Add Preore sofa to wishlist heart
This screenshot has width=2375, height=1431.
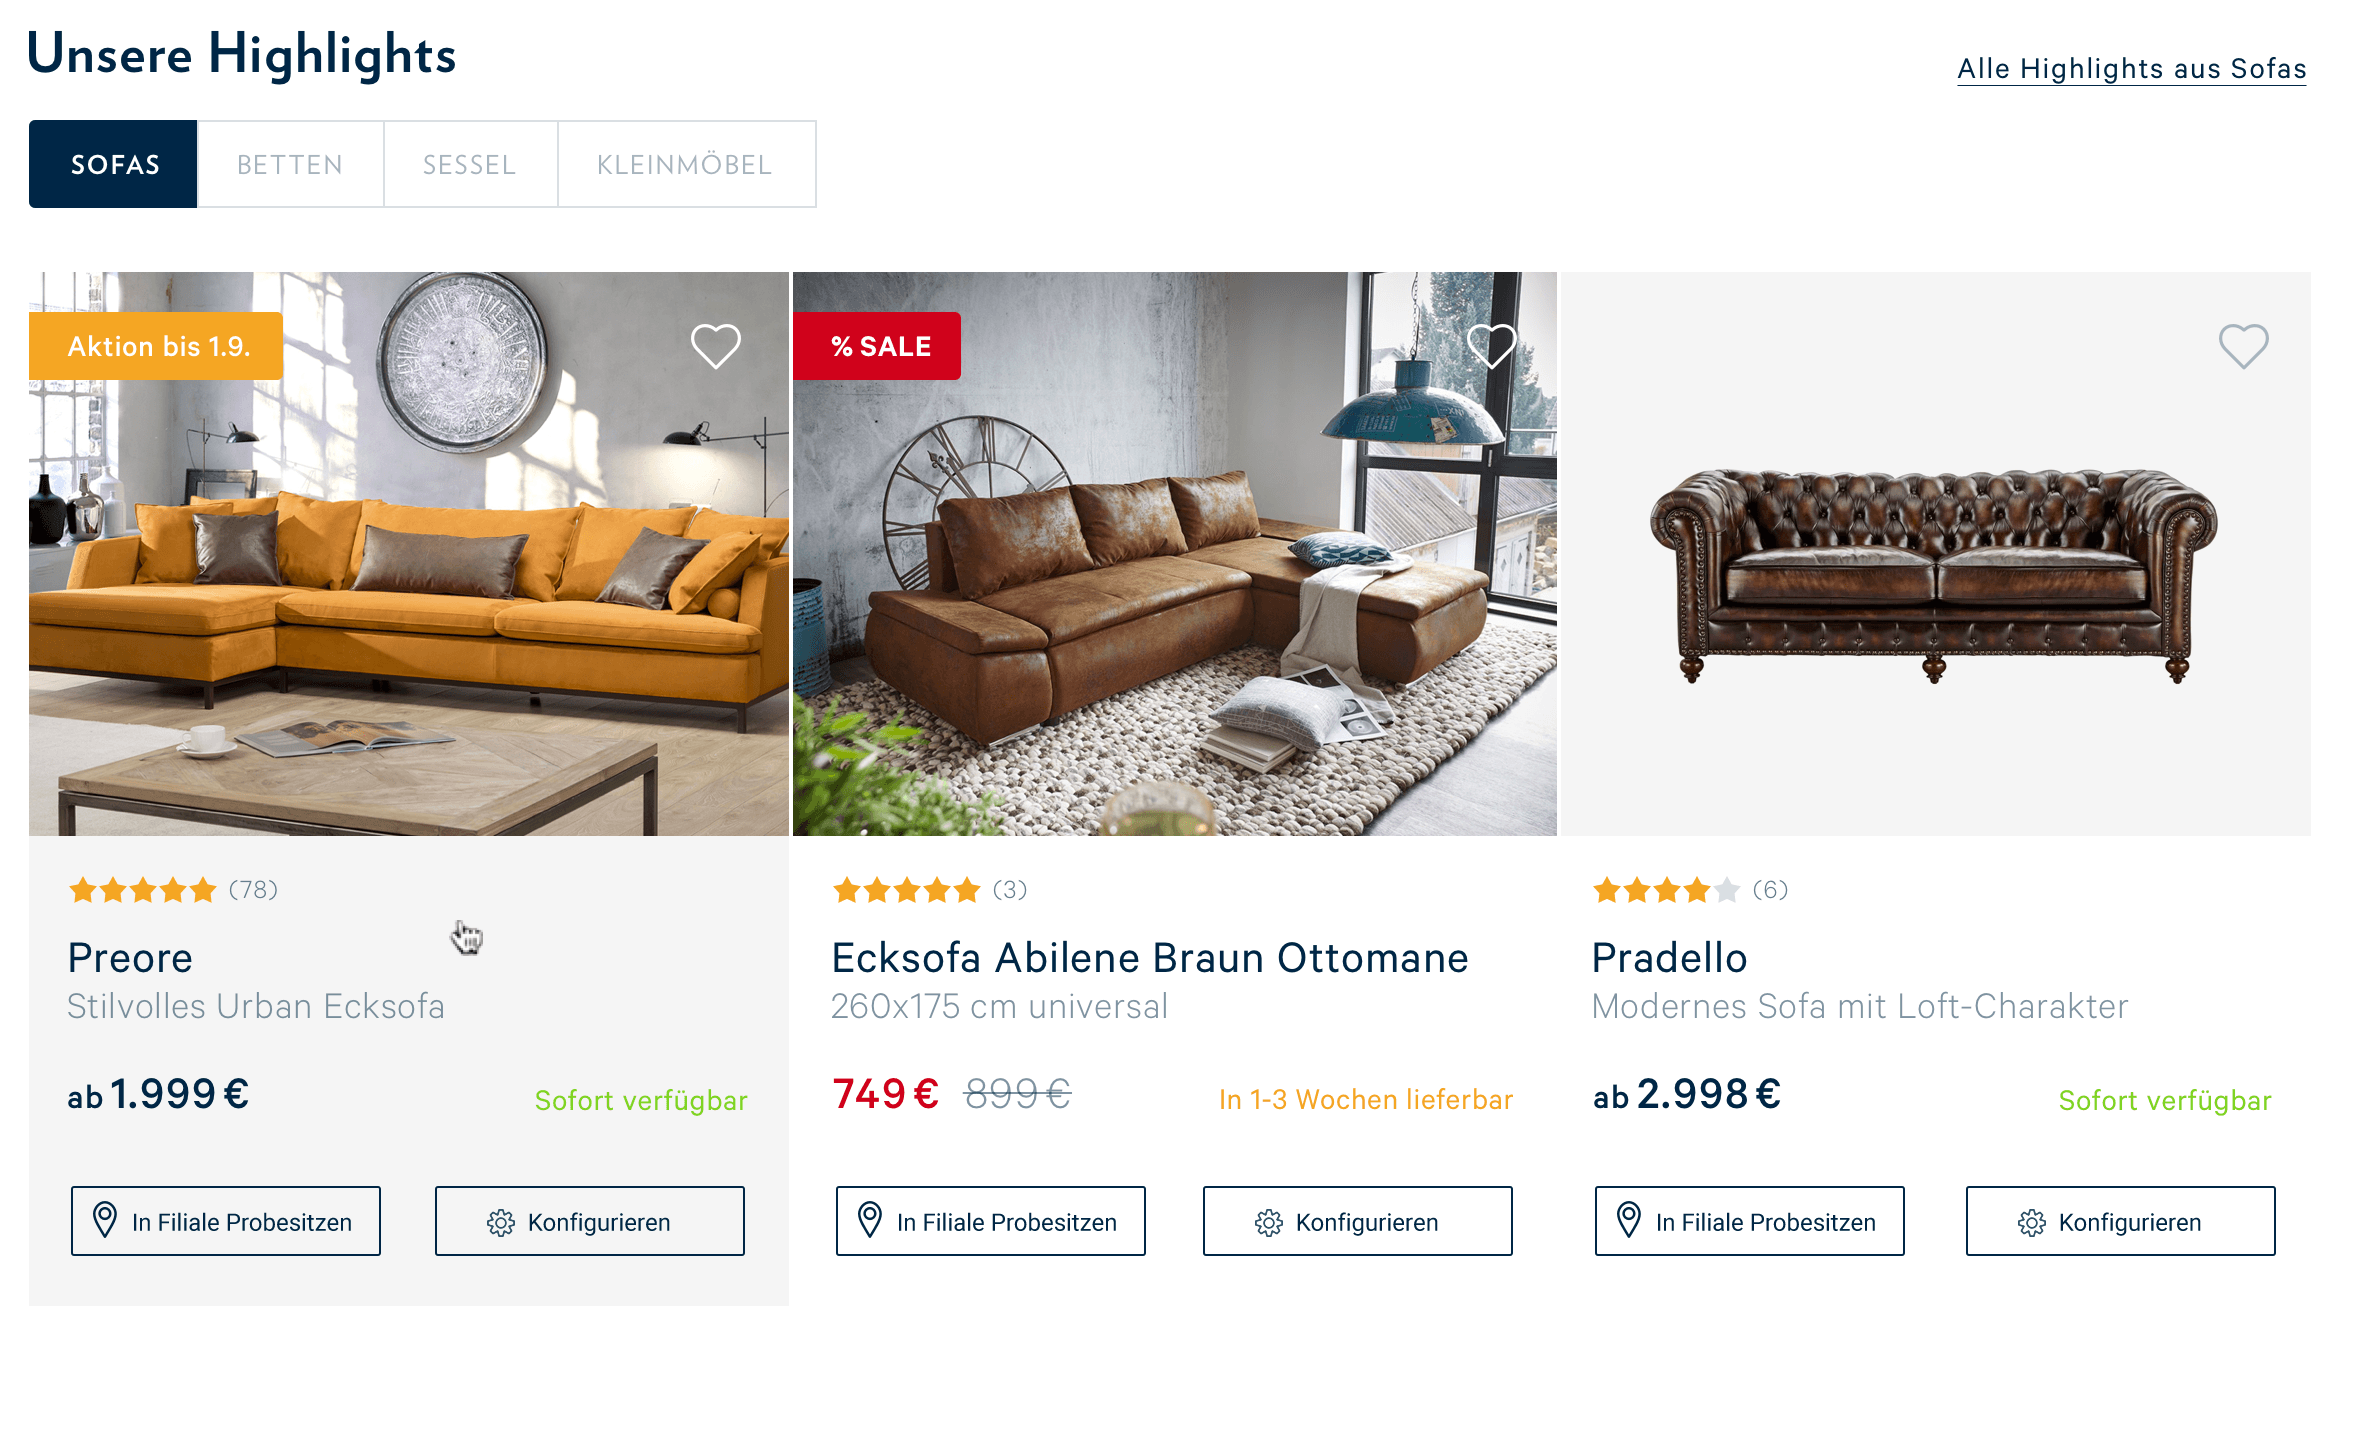[x=716, y=346]
